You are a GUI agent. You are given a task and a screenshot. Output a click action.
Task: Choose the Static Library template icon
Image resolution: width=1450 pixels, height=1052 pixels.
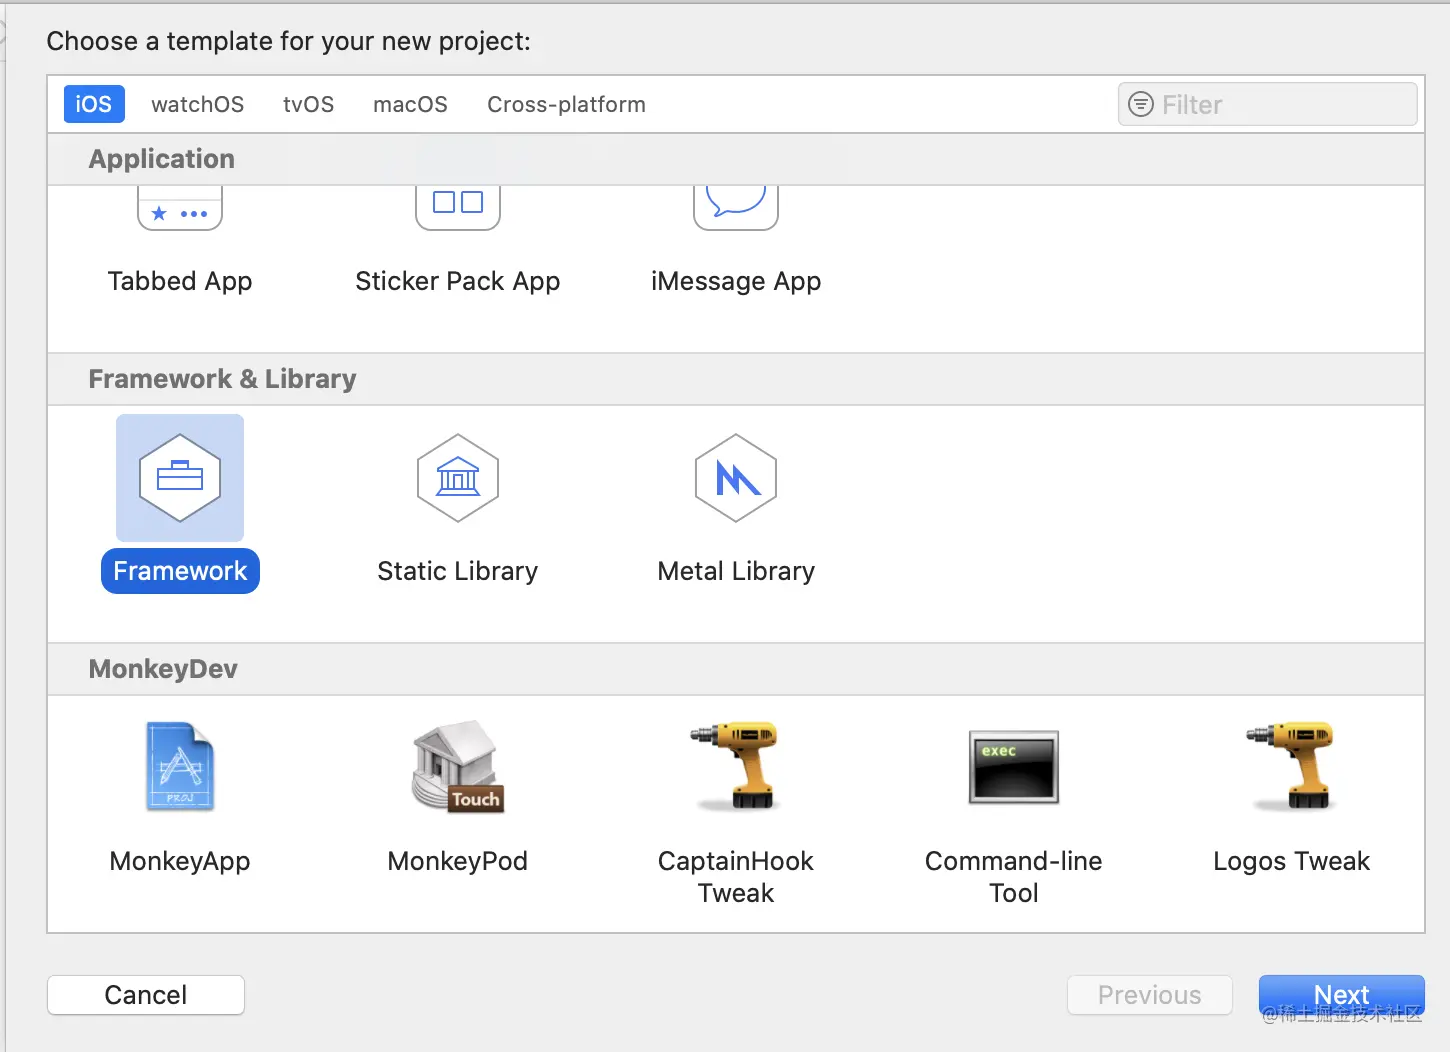click(x=458, y=478)
